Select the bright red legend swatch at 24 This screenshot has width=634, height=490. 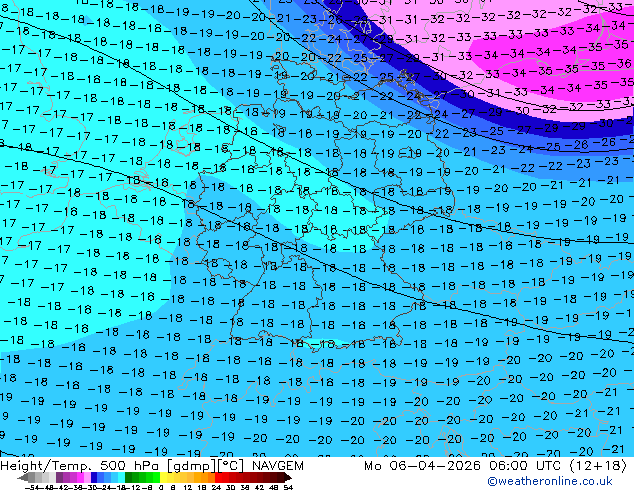coord(218,478)
